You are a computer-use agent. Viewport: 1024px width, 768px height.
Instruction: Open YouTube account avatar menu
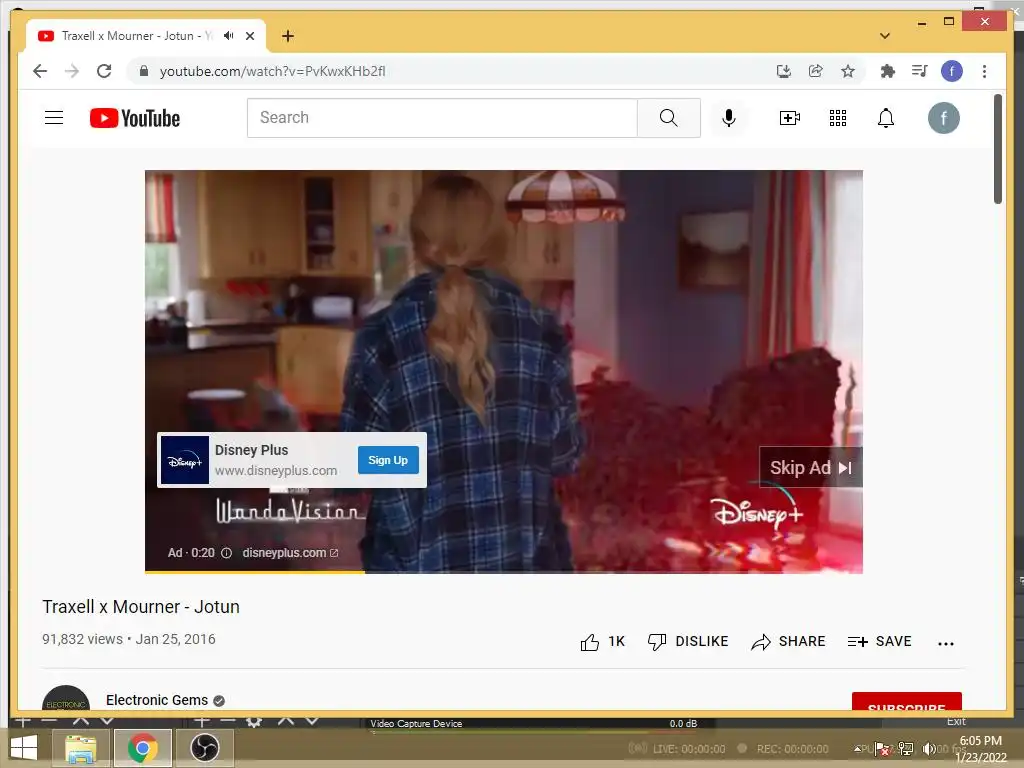tap(944, 118)
